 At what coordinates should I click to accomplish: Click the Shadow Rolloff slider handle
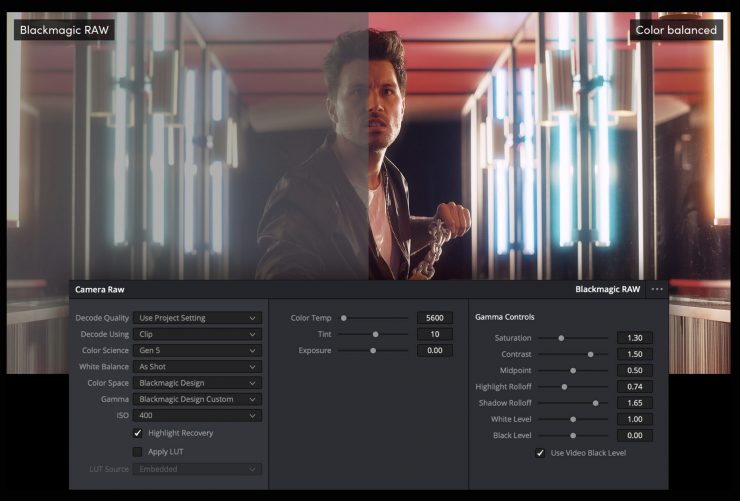tap(596, 403)
